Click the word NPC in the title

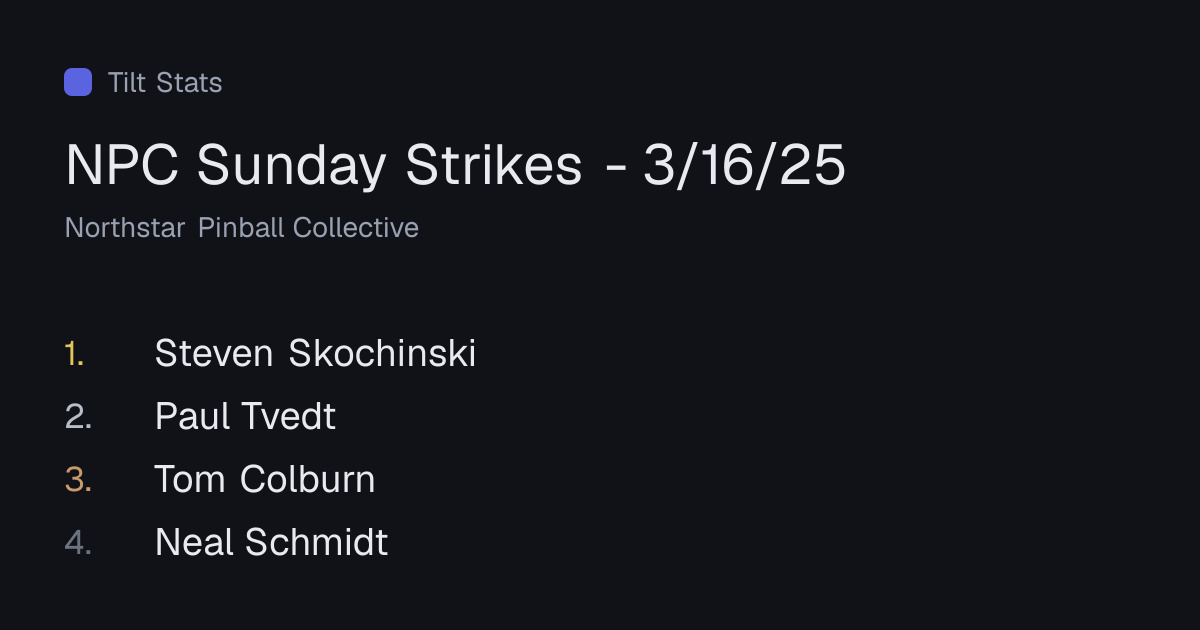[123, 165]
